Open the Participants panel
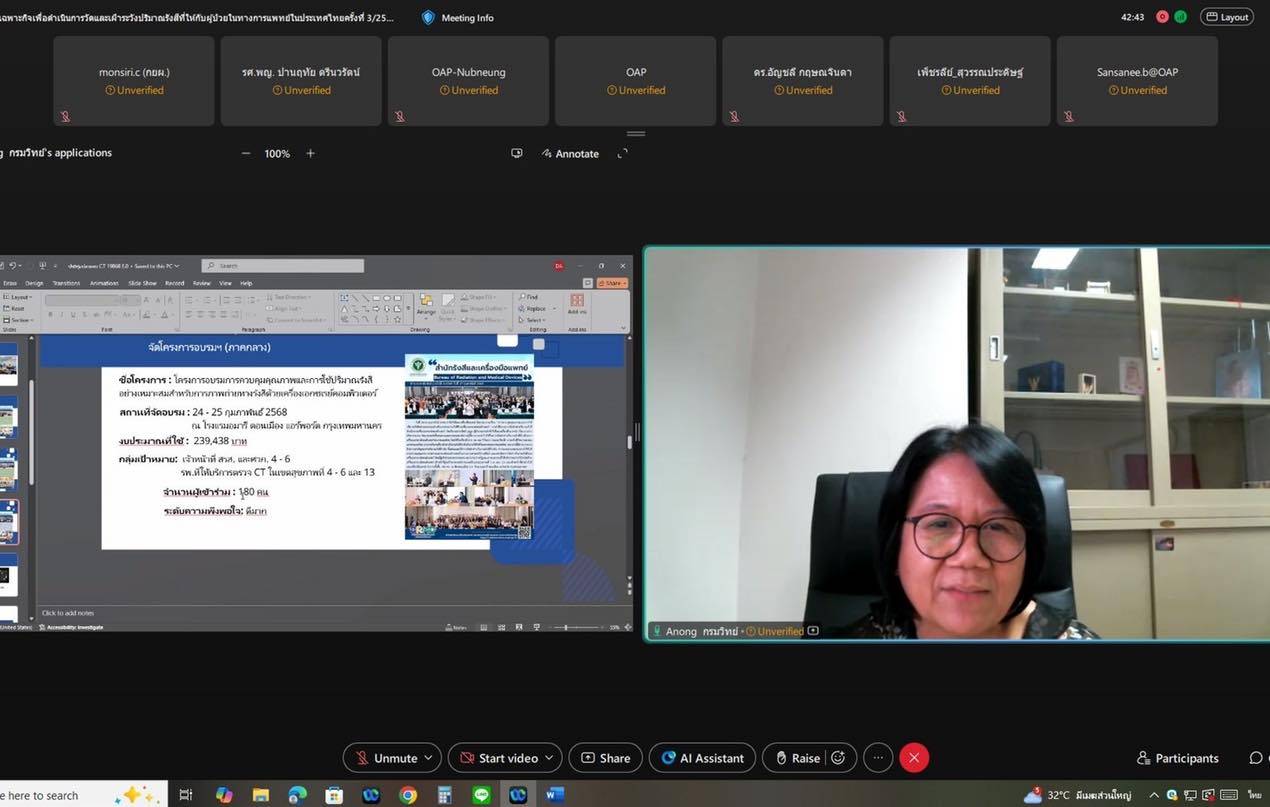The image size is (1270, 807). (x=1177, y=758)
